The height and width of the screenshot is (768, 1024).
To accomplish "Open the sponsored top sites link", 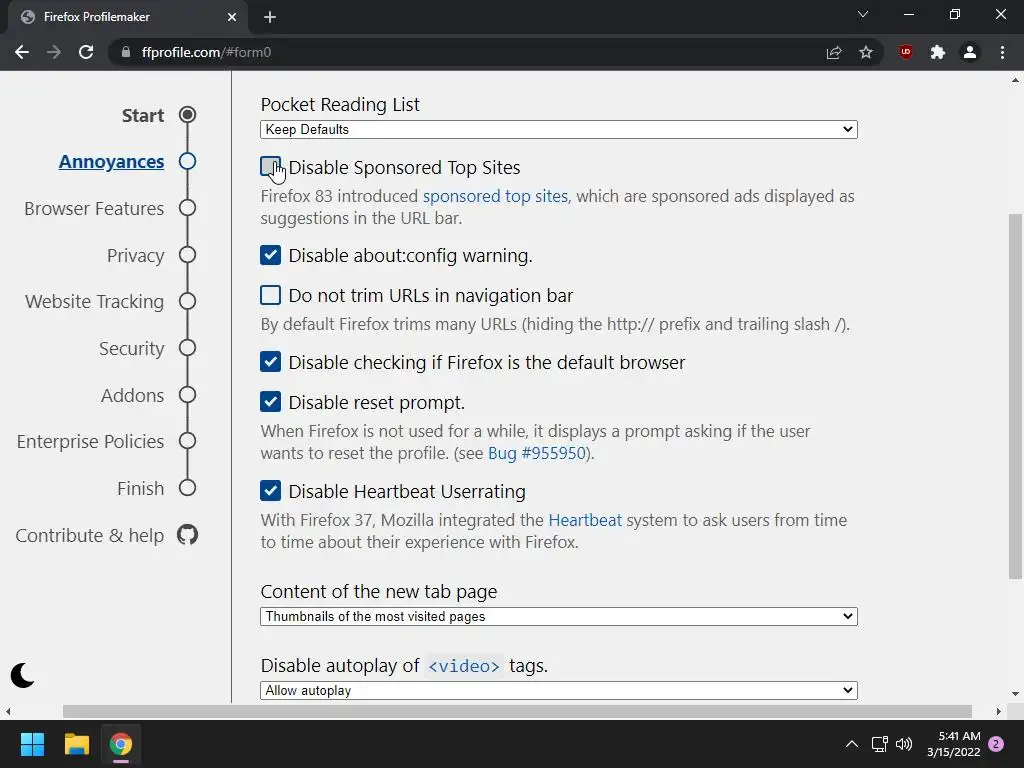I will [495, 196].
